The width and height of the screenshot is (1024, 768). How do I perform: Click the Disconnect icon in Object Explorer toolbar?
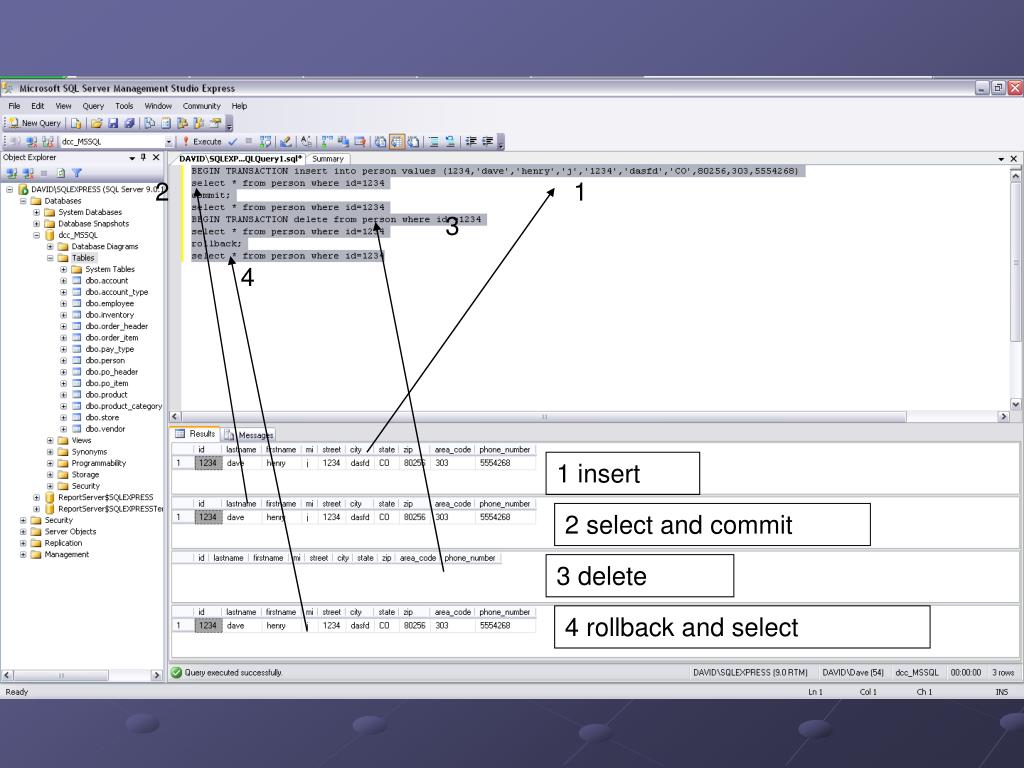click(28, 173)
